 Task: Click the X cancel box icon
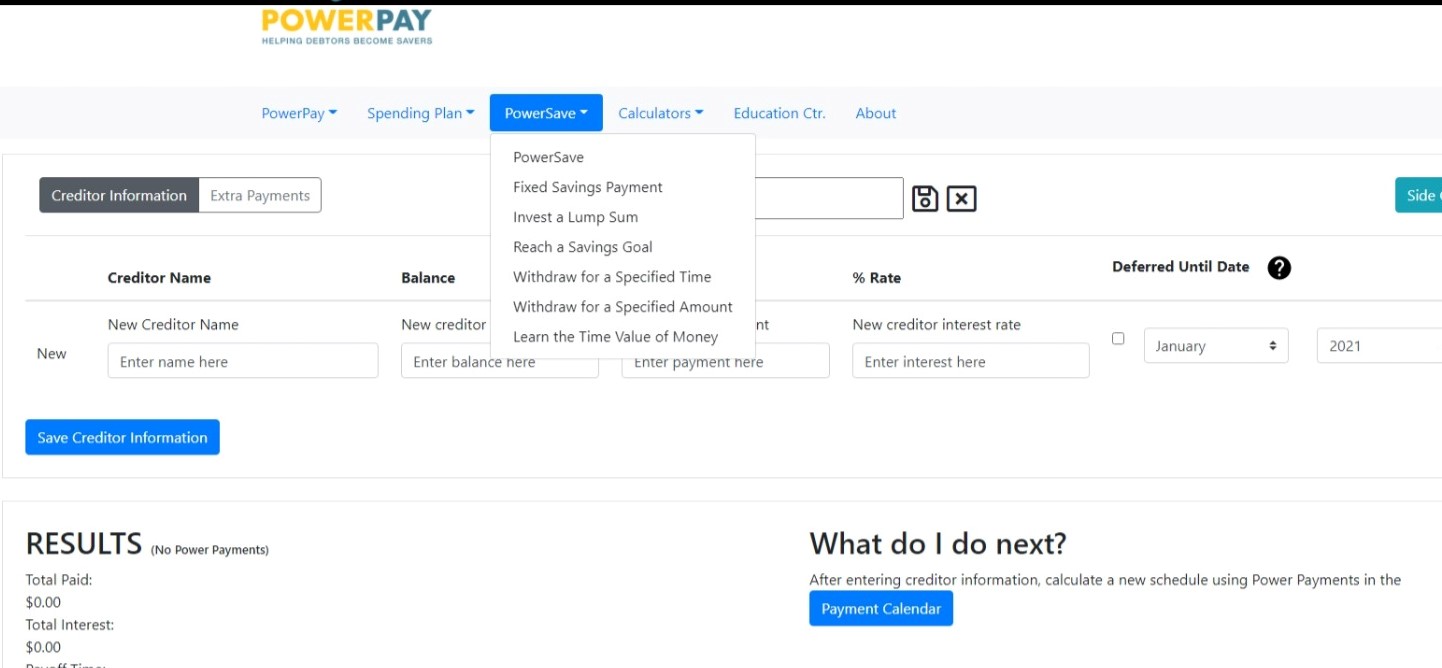pyautogui.click(x=961, y=198)
